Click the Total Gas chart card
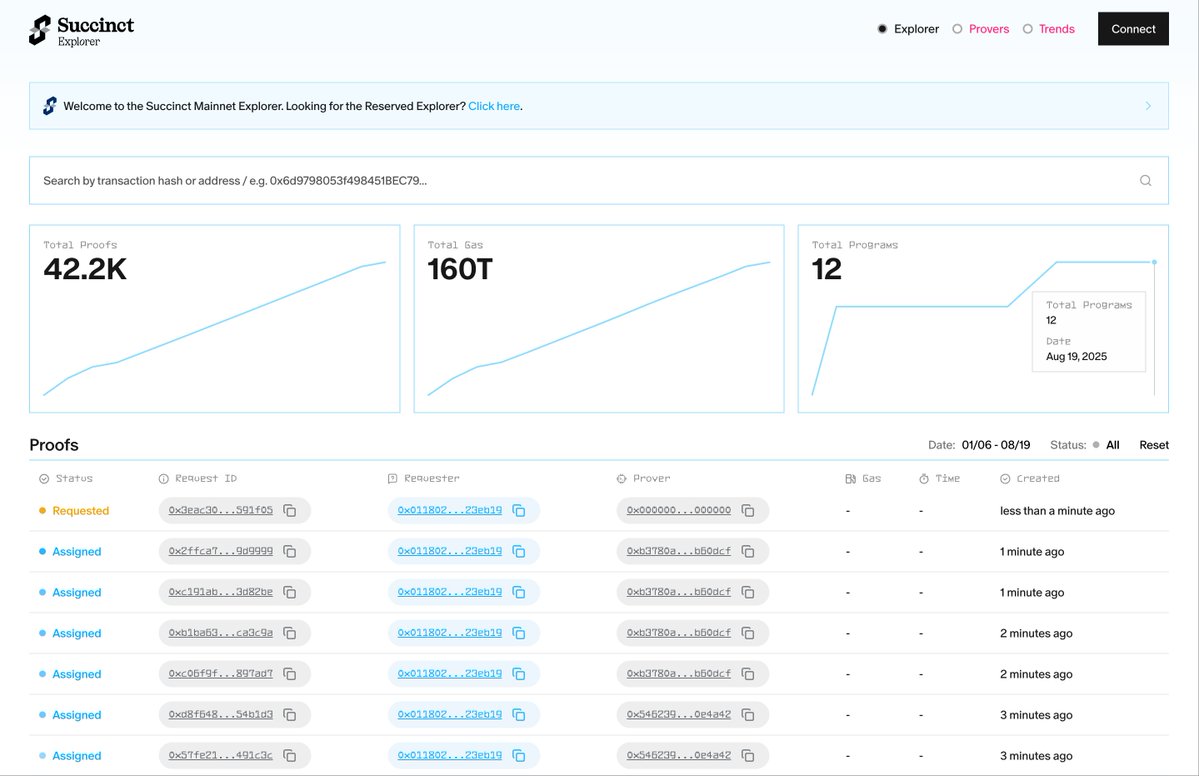The image size is (1199, 776). 599,319
